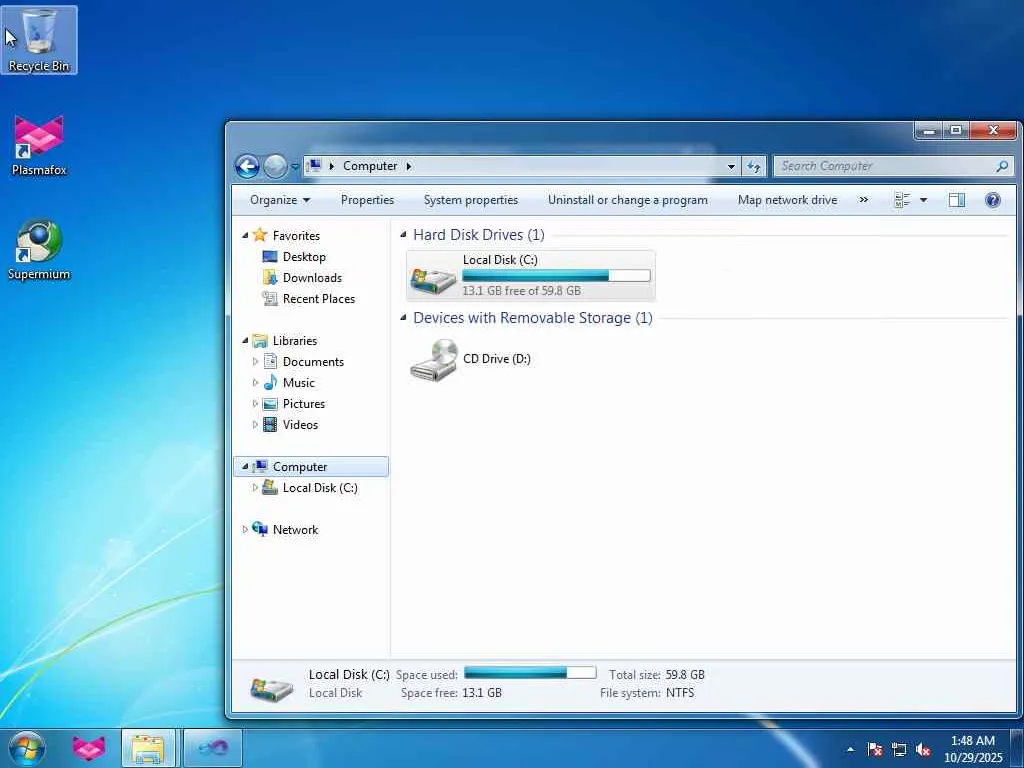1024x768 pixels.
Task: Collapse the Libraries tree group
Action: [x=246, y=341]
